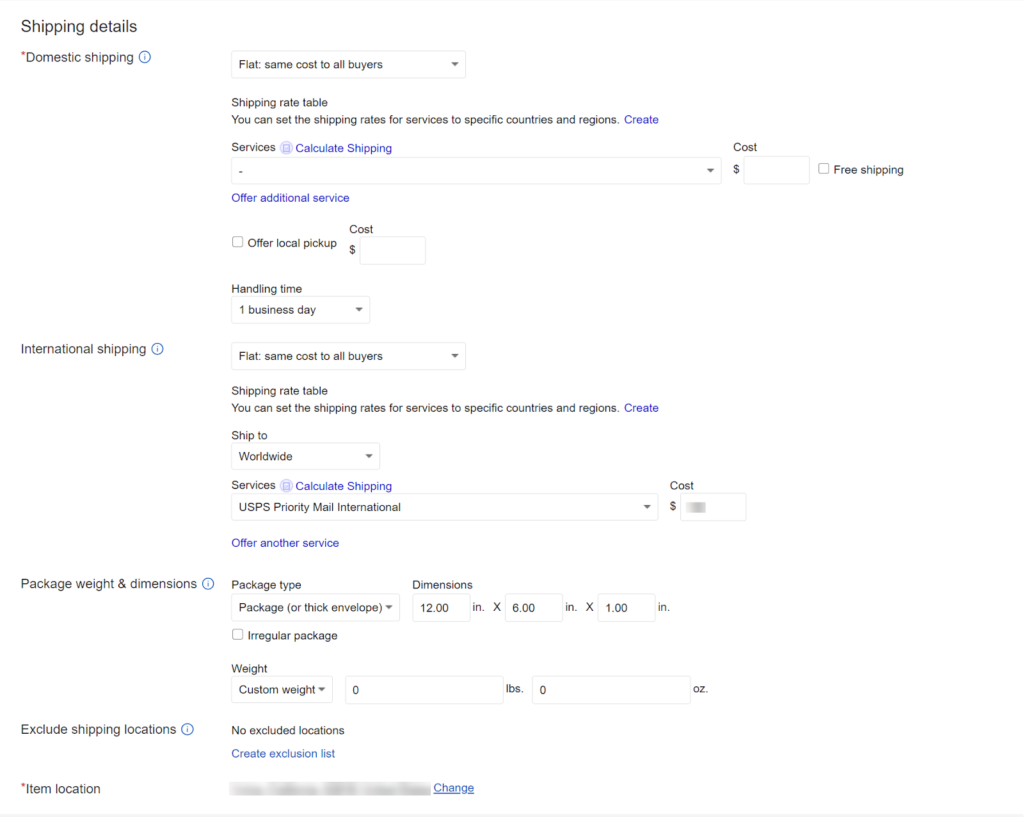Open the USPS Priority Mail International dropdown
1024x817 pixels.
[444, 507]
